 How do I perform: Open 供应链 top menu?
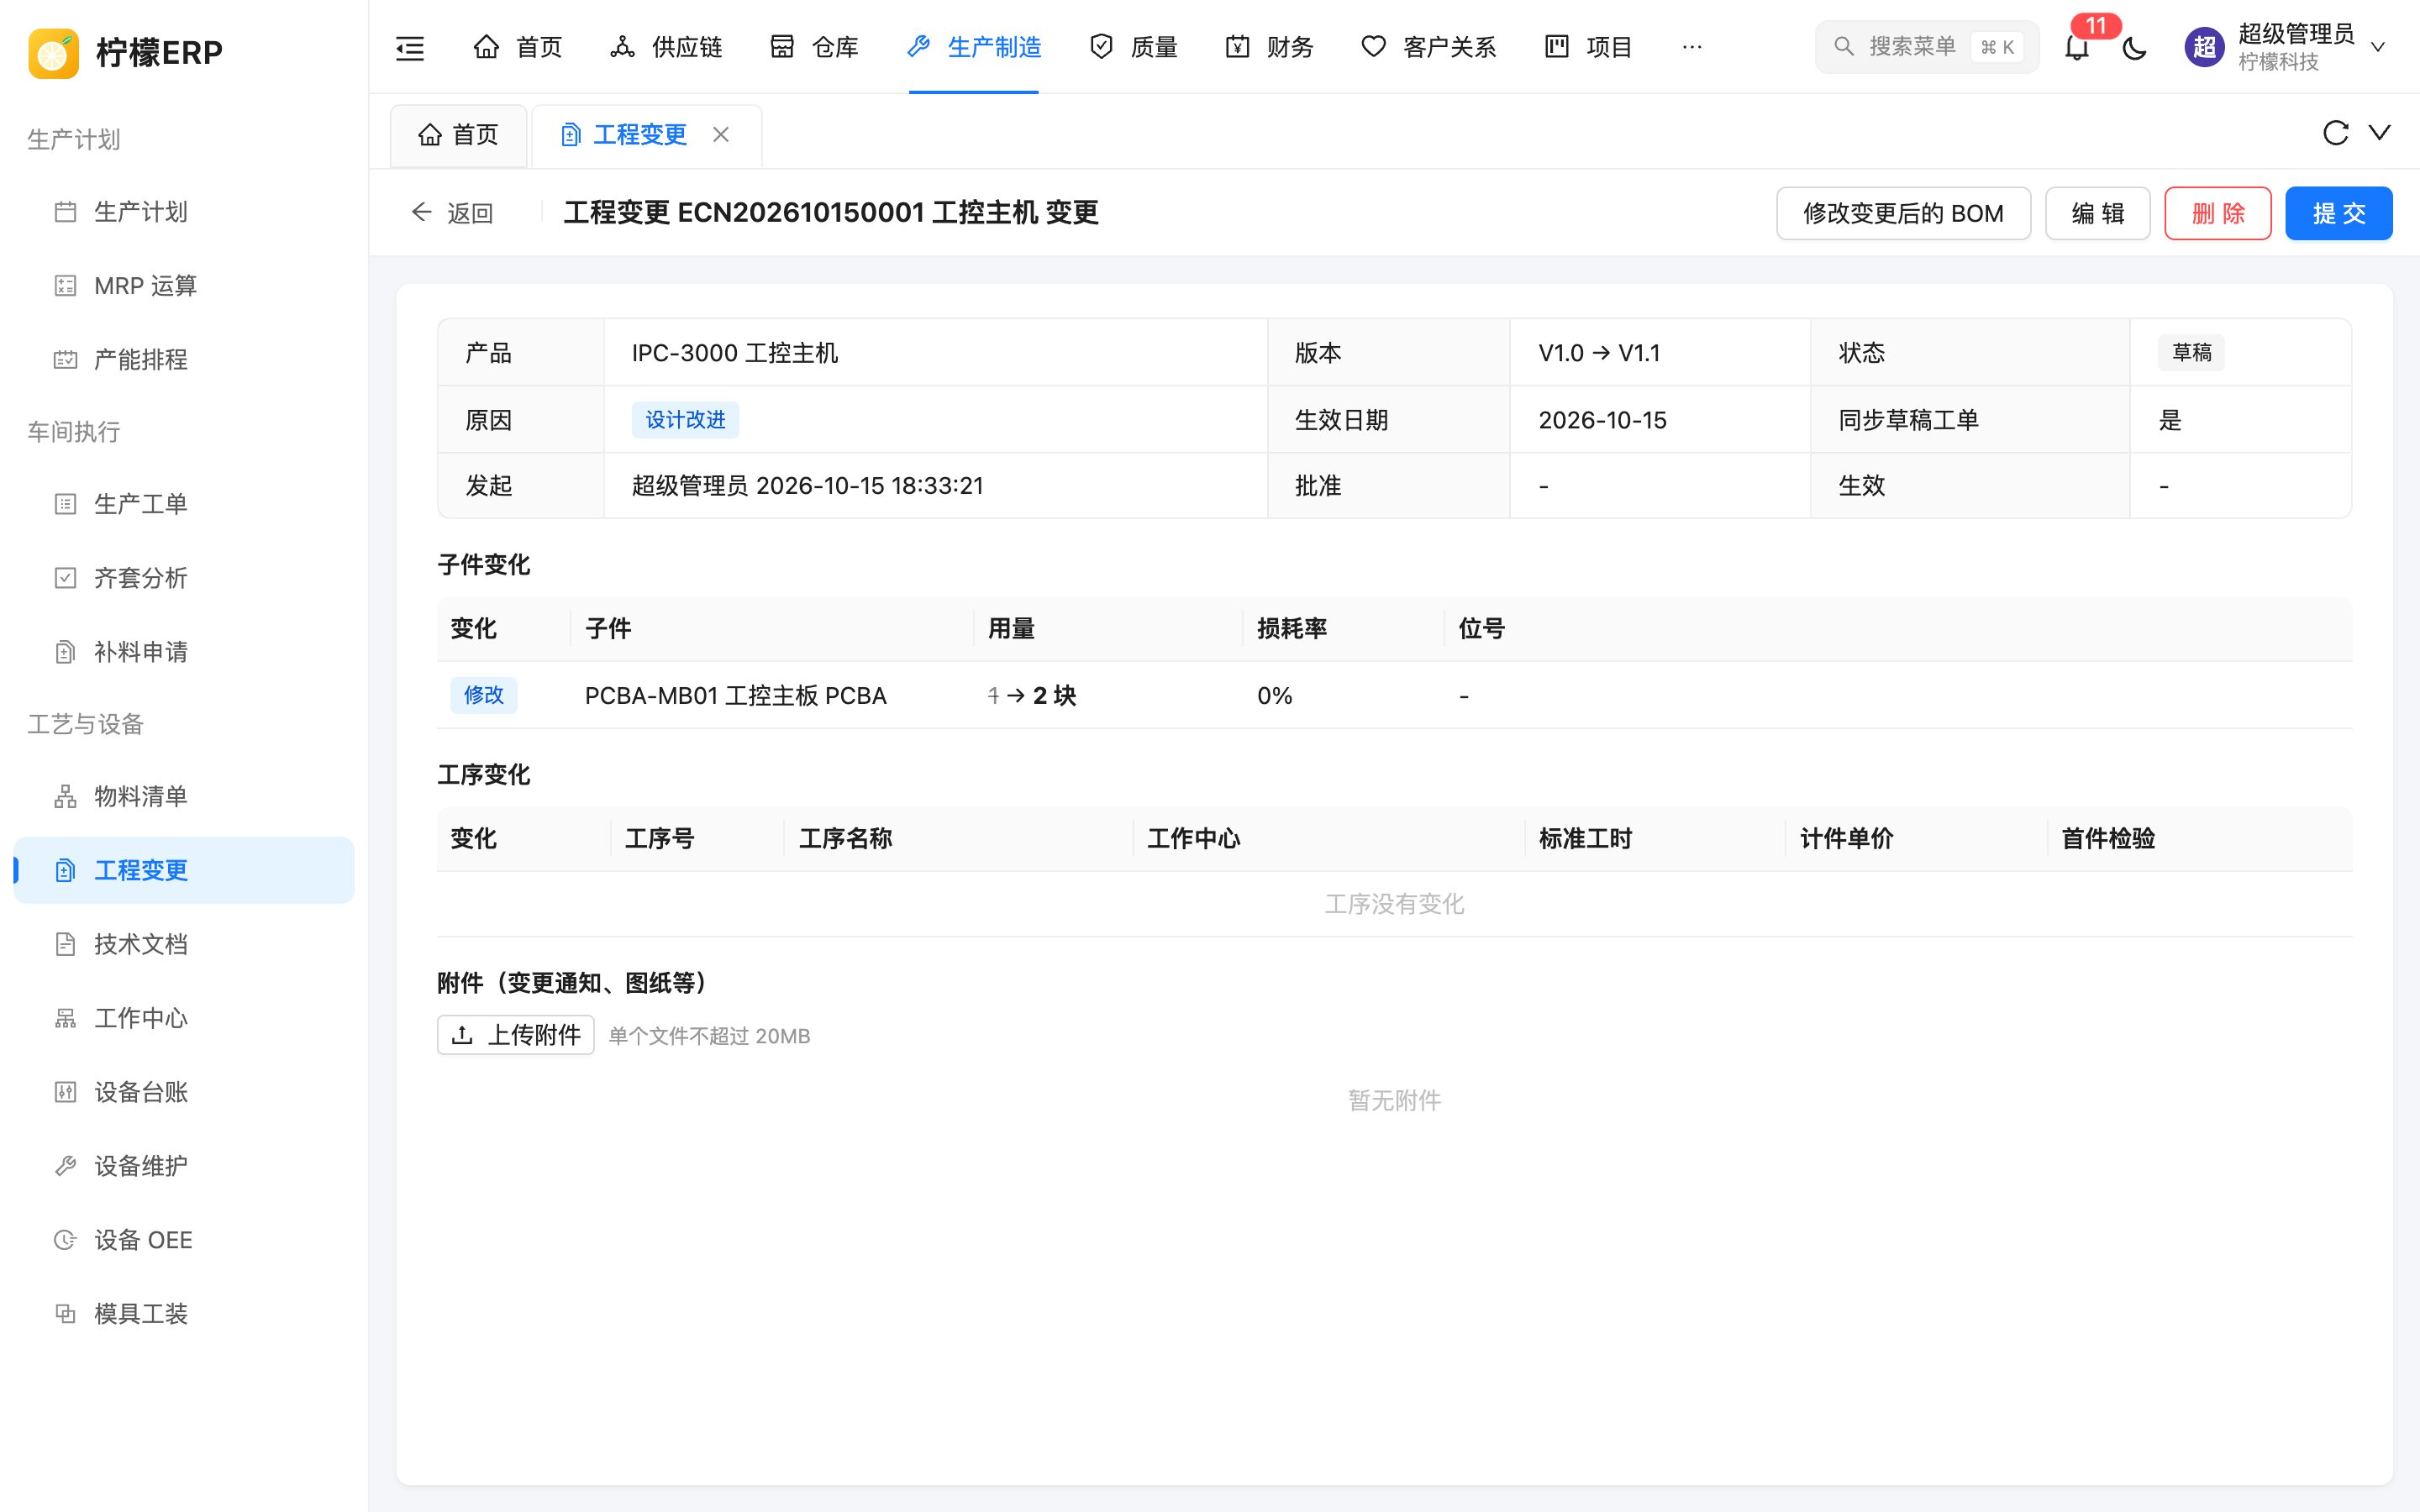click(x=666, y=47)
